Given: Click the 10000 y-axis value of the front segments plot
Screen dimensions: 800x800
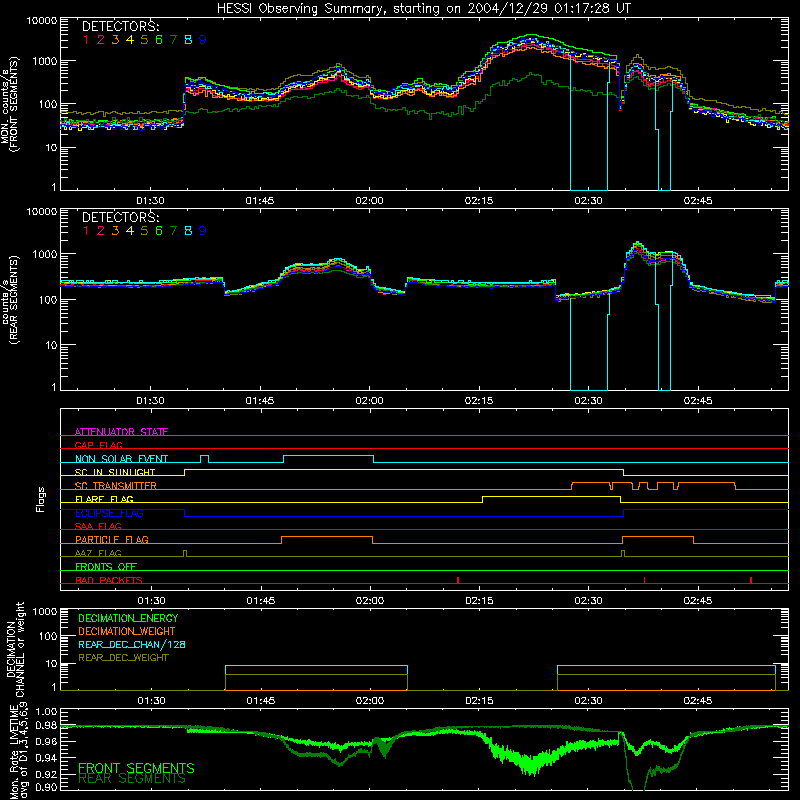Looking at the screenshot, I should coord(42,21).
